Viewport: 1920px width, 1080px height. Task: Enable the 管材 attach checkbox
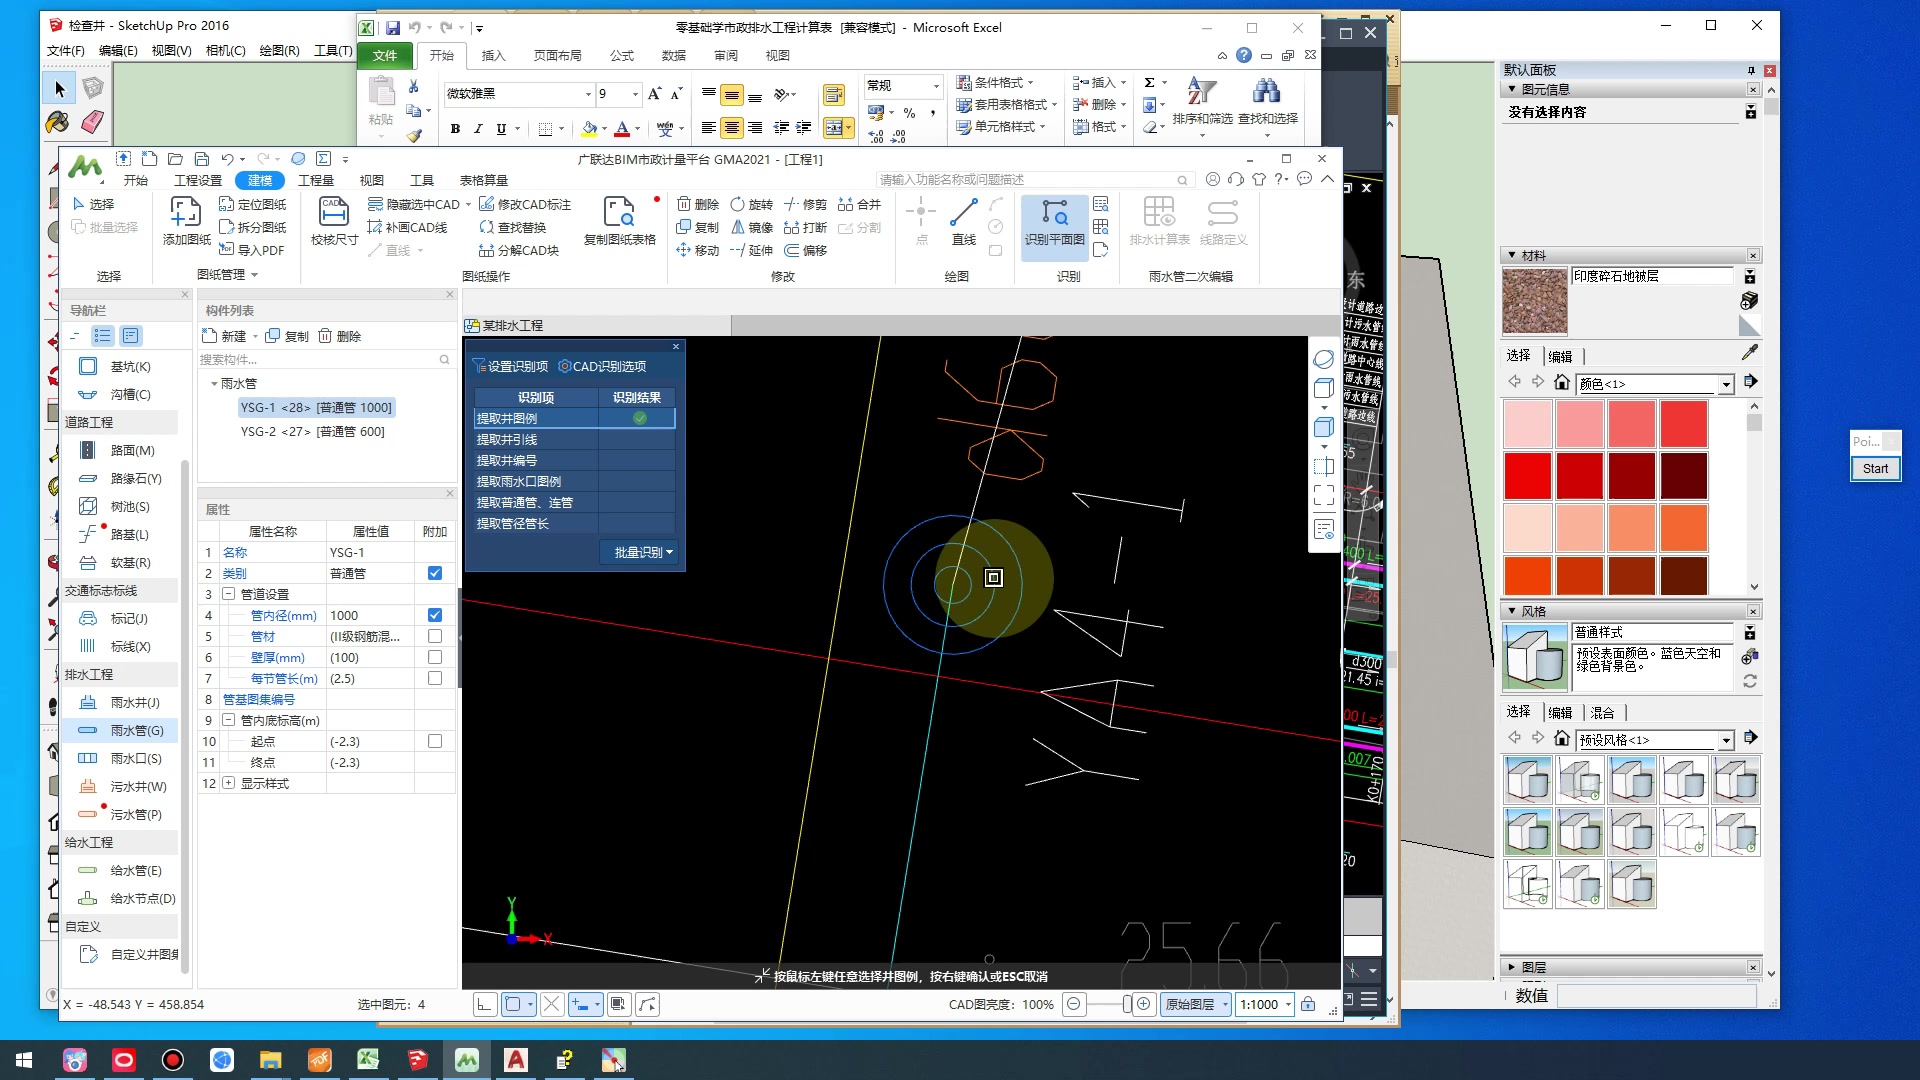point(434,636)
